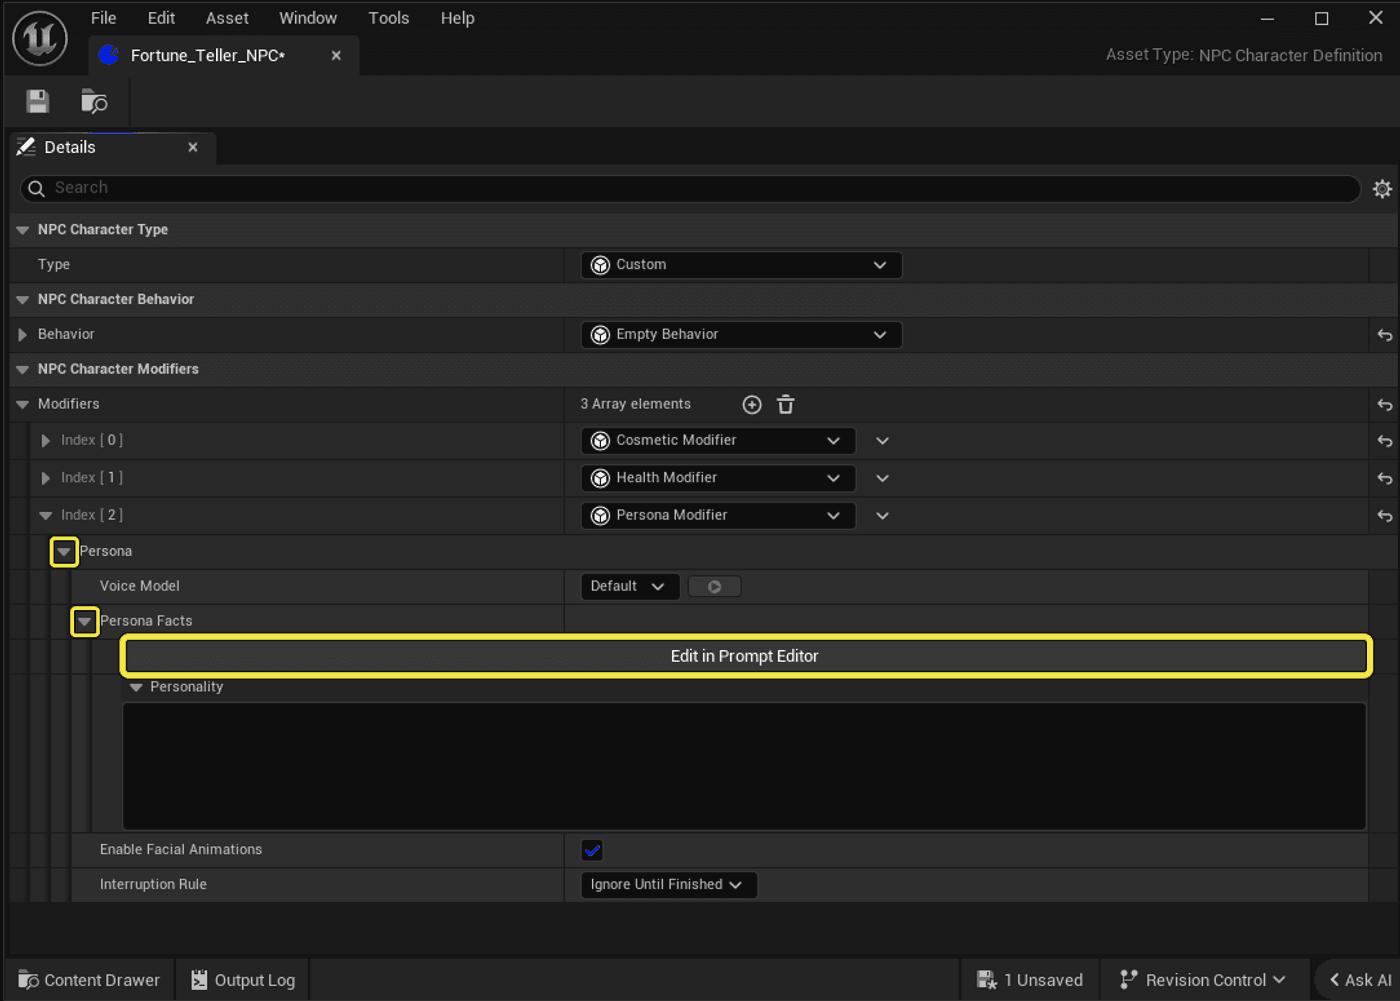Viewport: 1400px width, 1001px height.
Task: Reset Index [ 1 ] to its default value
Action: click(1384, 479)
